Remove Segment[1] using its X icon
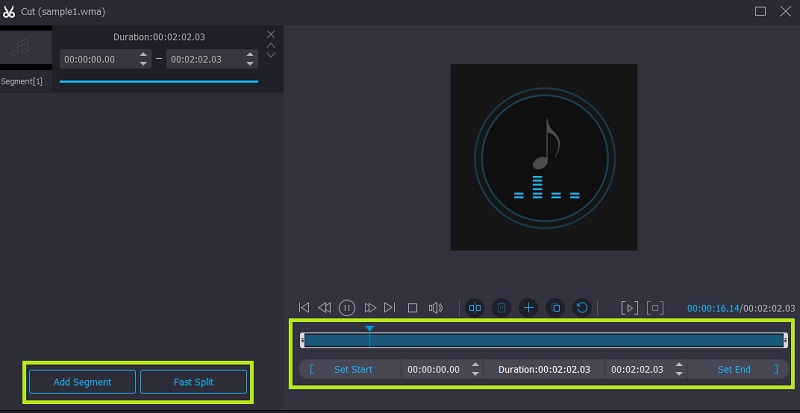Viewport: 800px width, 413px height. pos(270,35)
